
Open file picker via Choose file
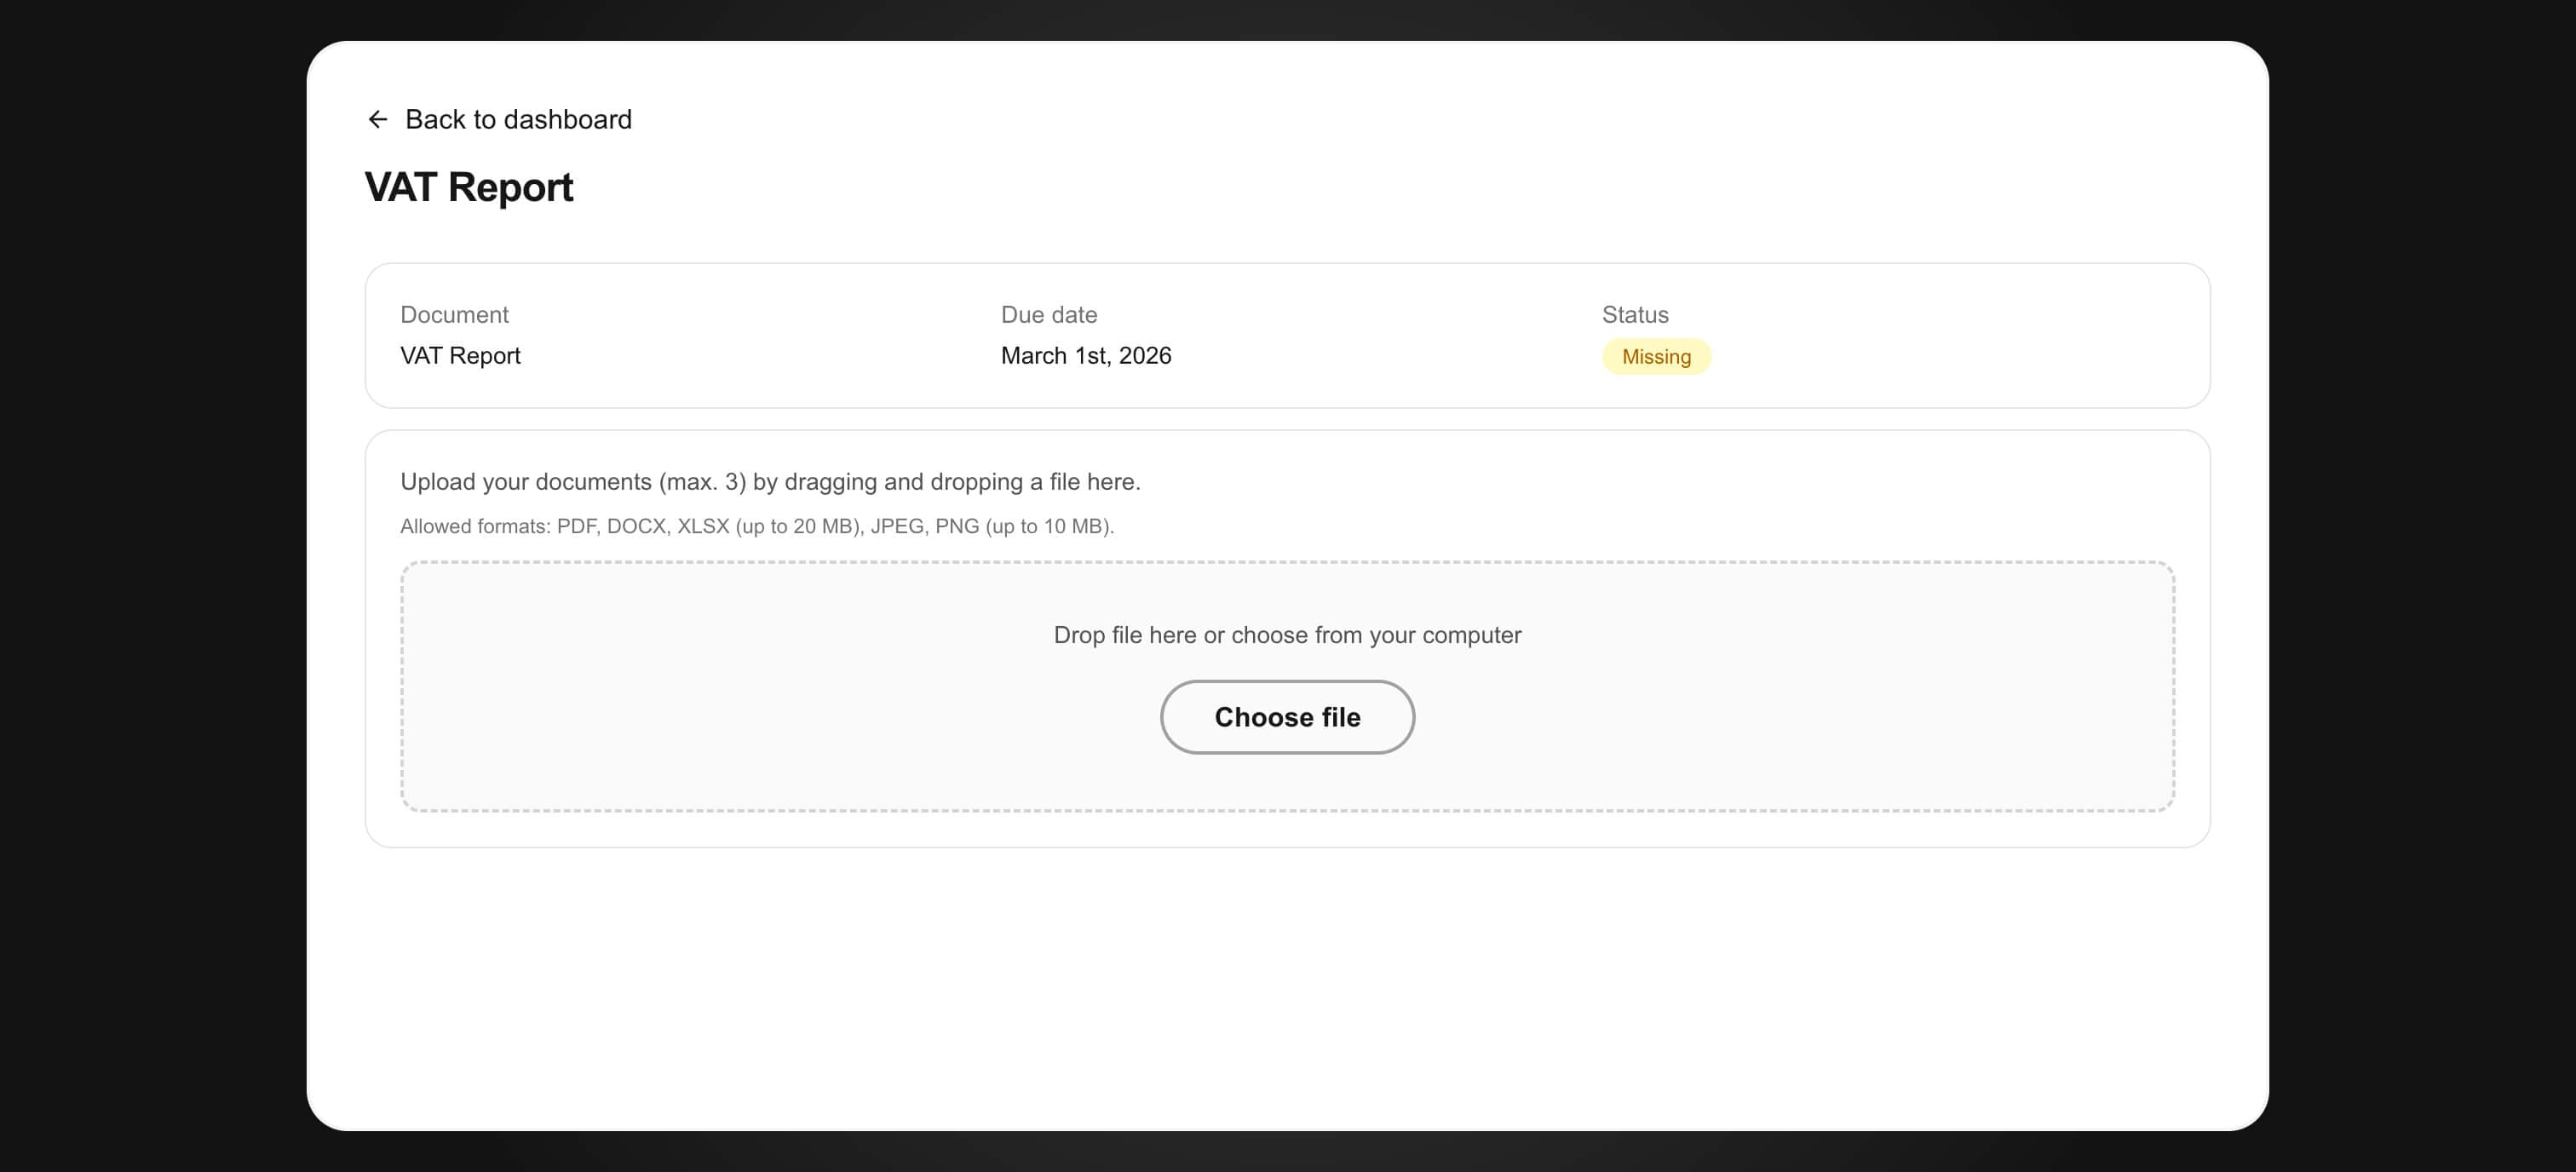(x=1287, y=716)
